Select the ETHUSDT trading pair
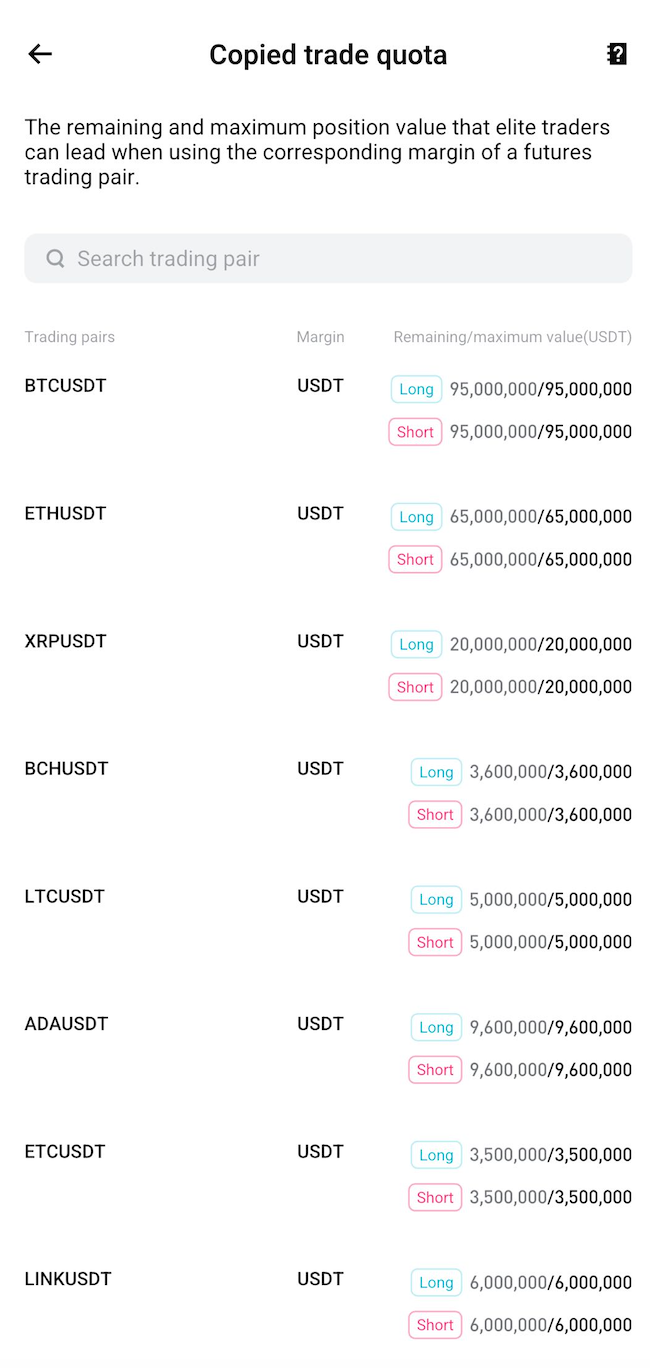This screenshot has height=1368, width=650. (x=65, y=514)
